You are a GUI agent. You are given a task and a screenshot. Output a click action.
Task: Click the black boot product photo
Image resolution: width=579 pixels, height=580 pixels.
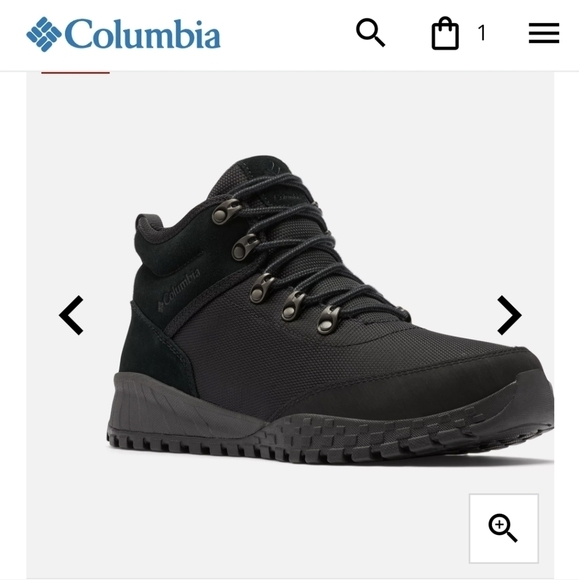click(330, 310)
